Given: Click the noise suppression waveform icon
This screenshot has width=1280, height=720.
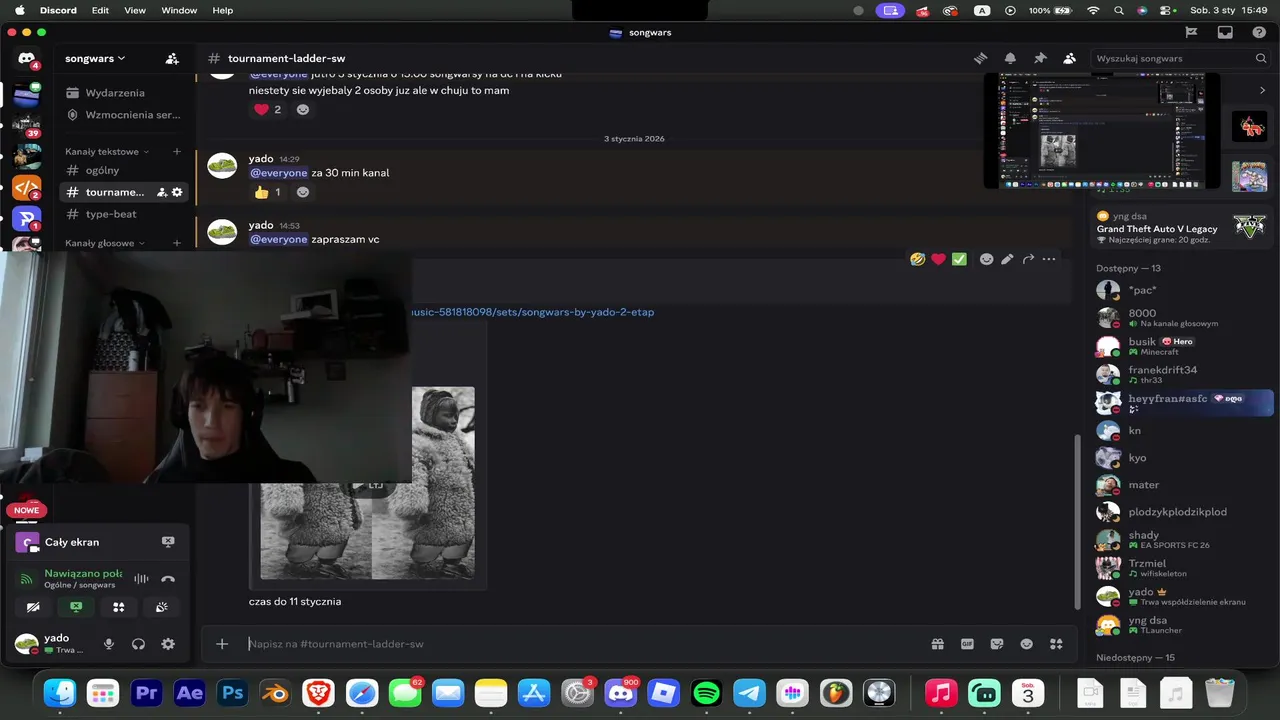Looking at the screenshot, I should [x=142, y=579].
